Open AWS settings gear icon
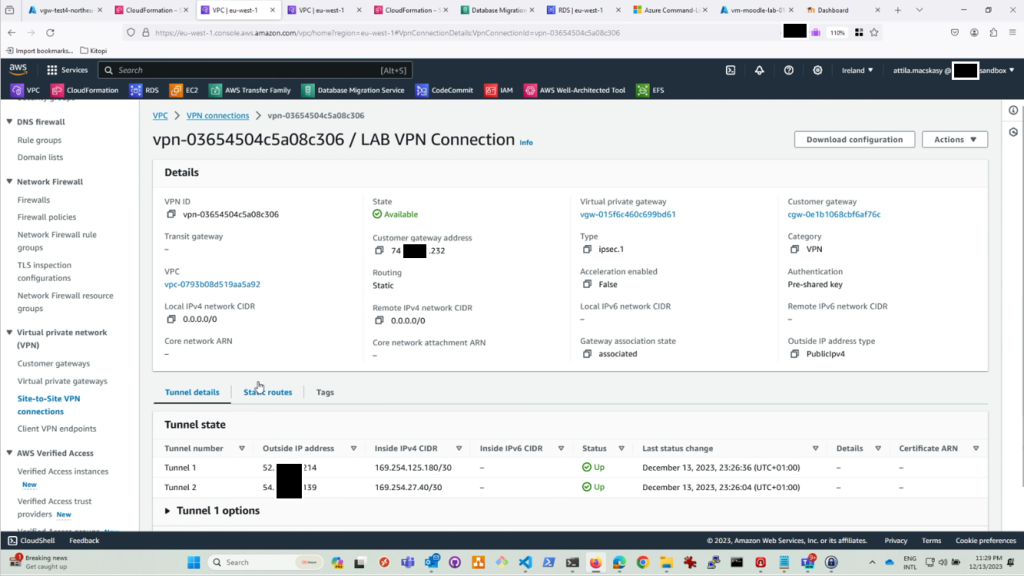 tap(818, 70)
